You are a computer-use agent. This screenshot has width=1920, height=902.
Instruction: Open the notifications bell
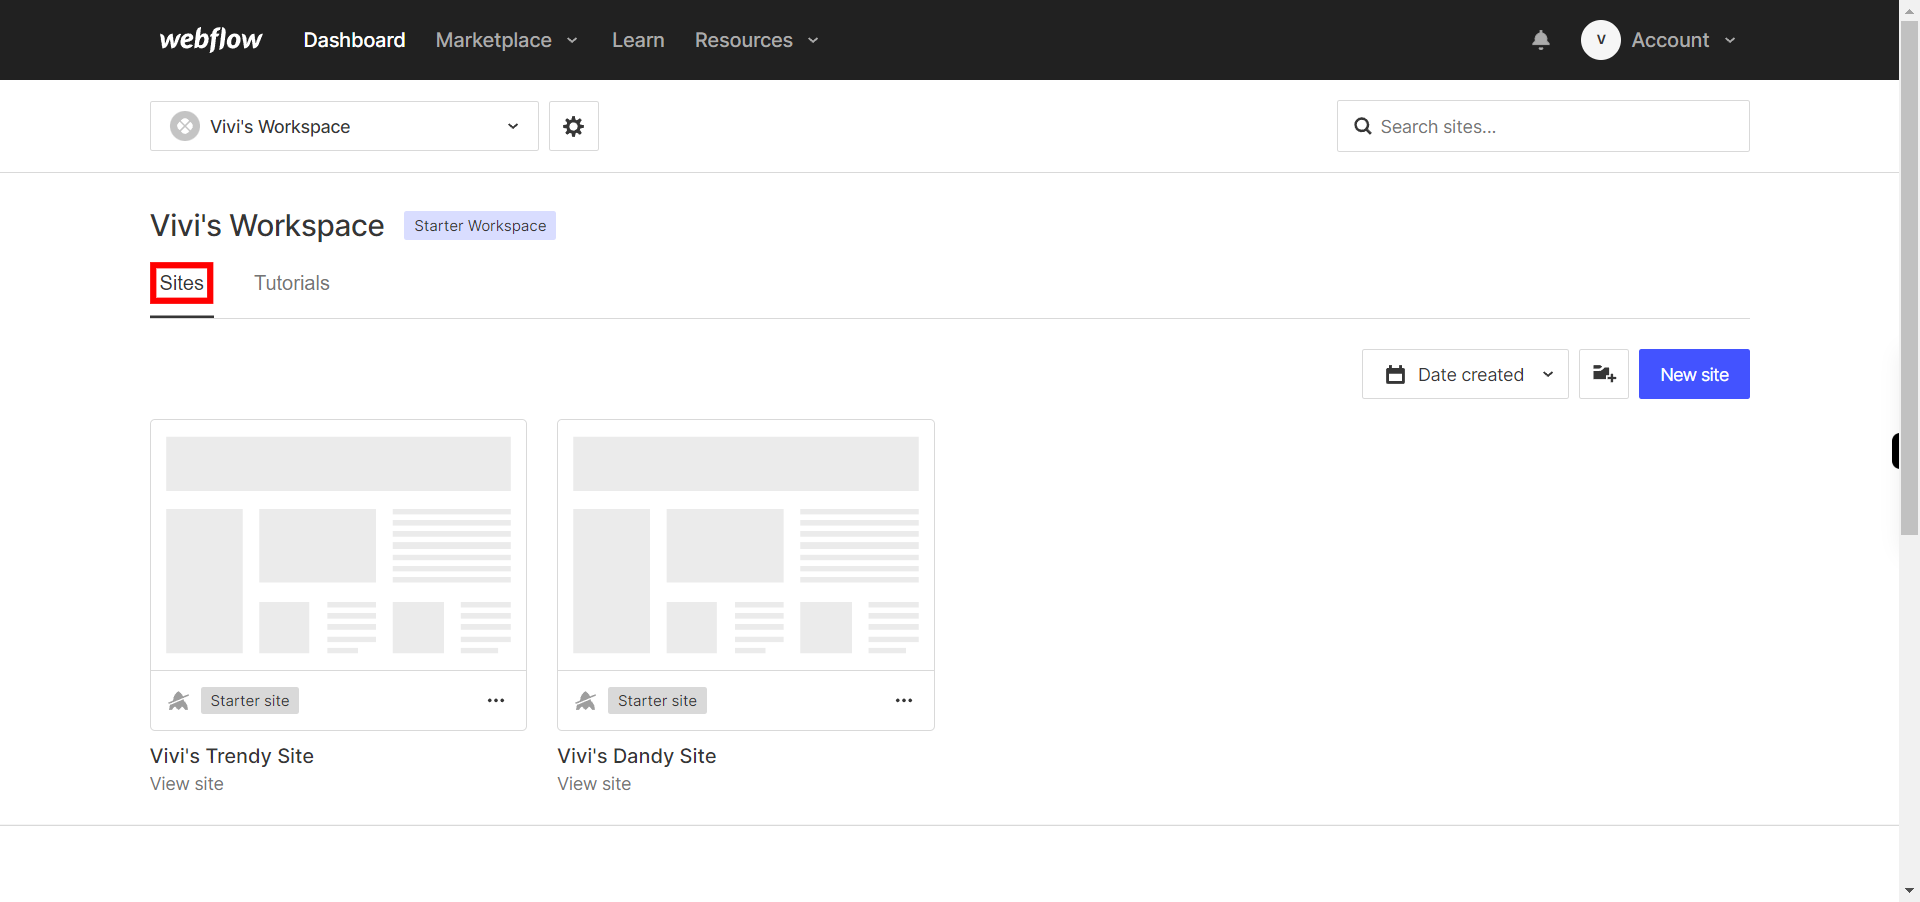[1541, 40]
